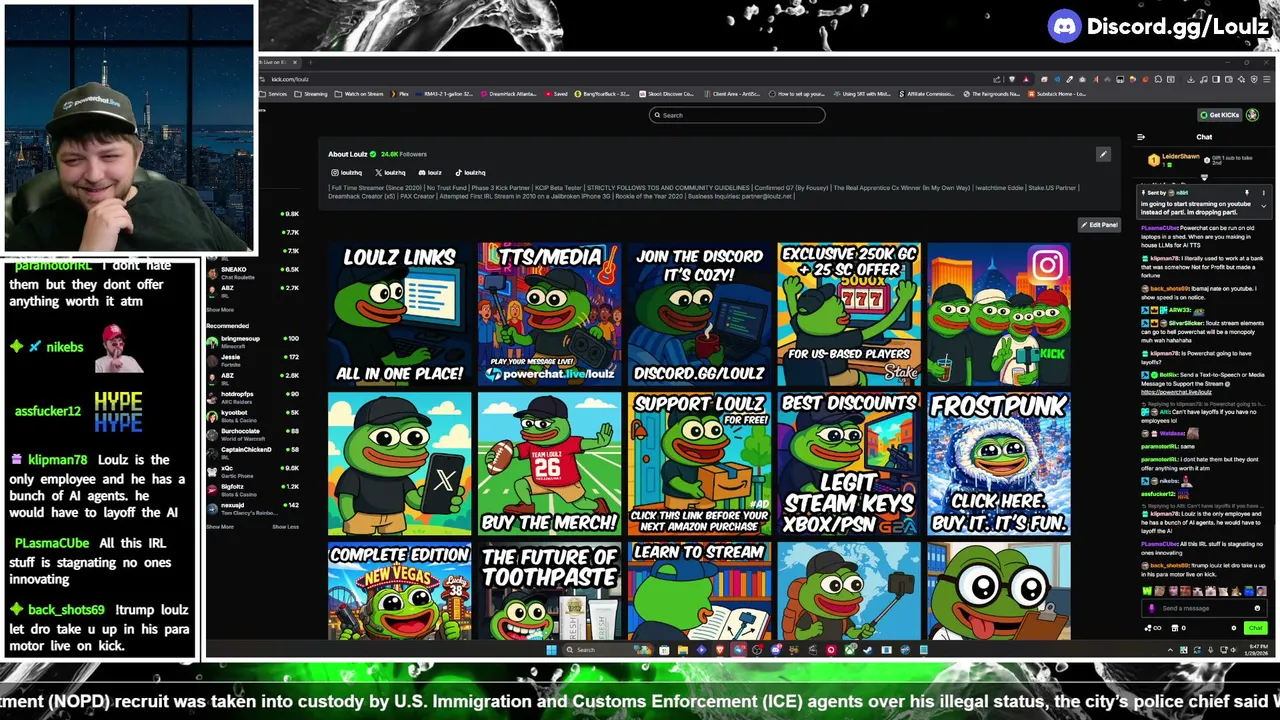Open the LOULZ LINKS panel image
This screenshot has width=1280, height=720.
click(x=399, y=314)
